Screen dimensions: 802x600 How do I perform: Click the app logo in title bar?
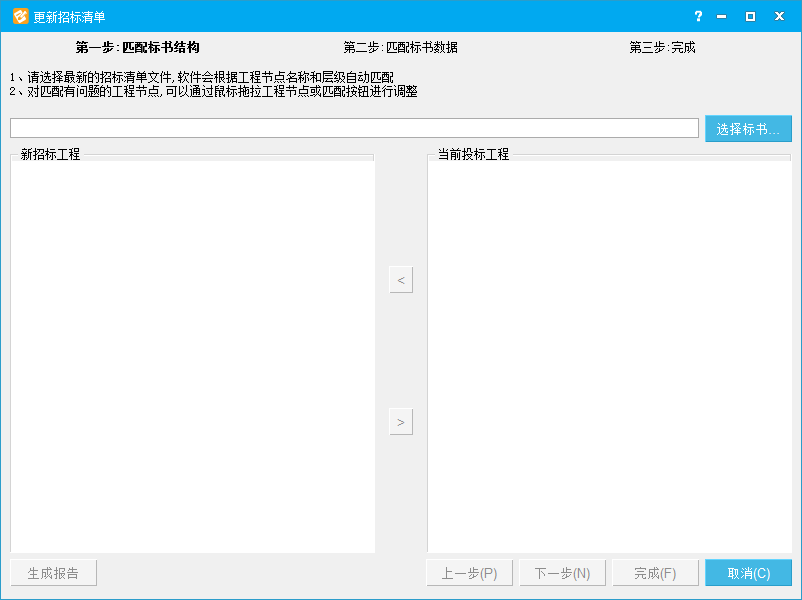20,17
